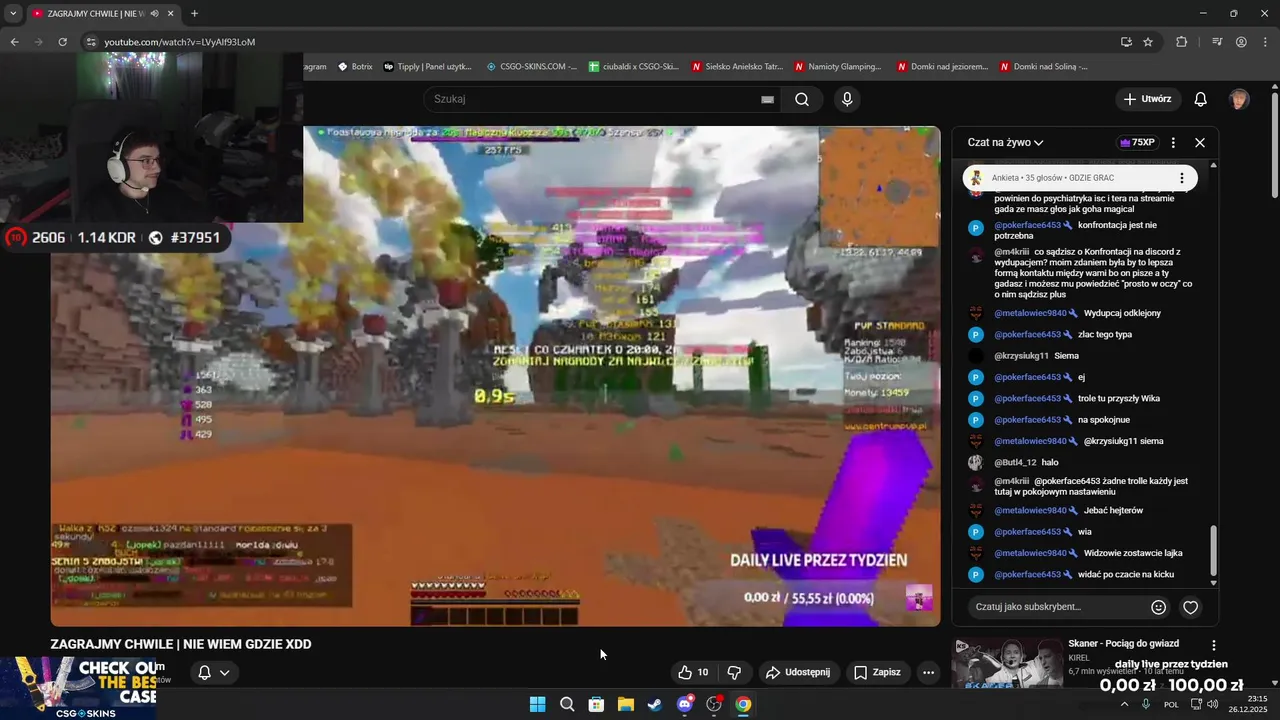The width and height of the screenshot is (1280, 720).
Task: Open options for Skaner recommended video
Action: click(x=1214, y=646)
